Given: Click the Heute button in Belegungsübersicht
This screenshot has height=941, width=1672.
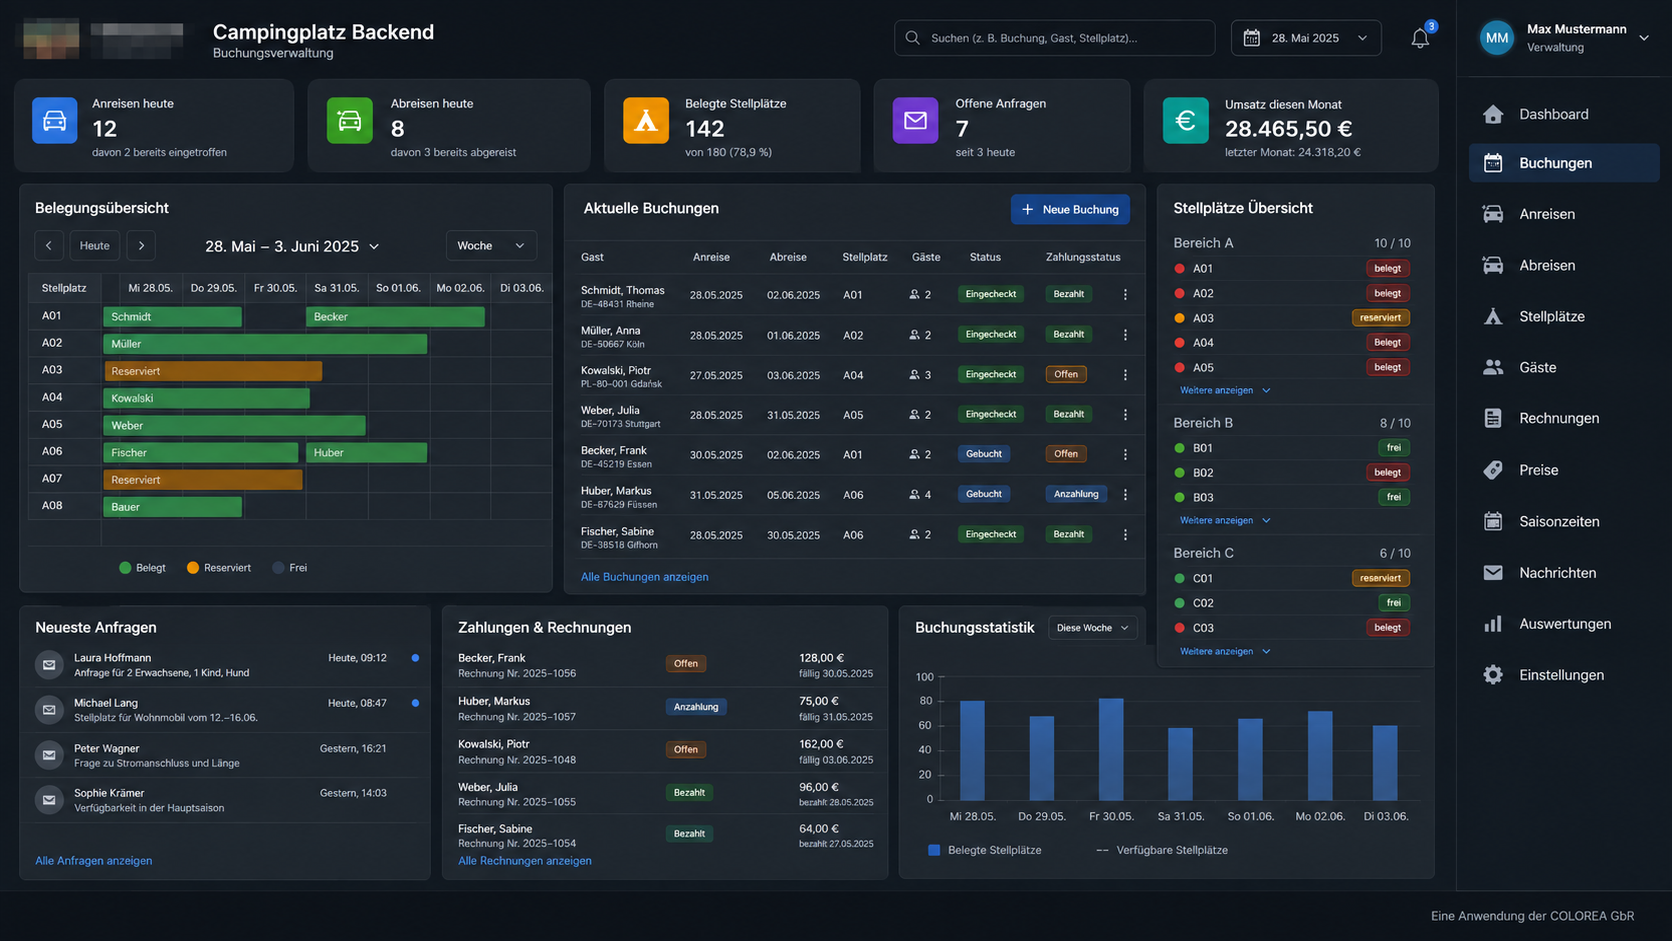Looking at the screenshot, I should coord(95,246).
